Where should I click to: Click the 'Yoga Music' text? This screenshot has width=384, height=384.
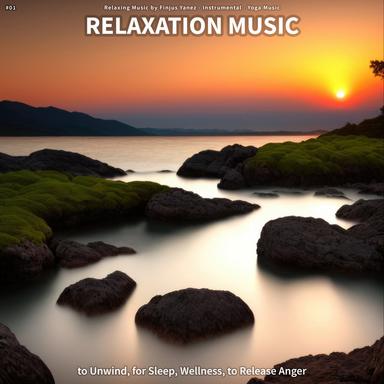264,7
